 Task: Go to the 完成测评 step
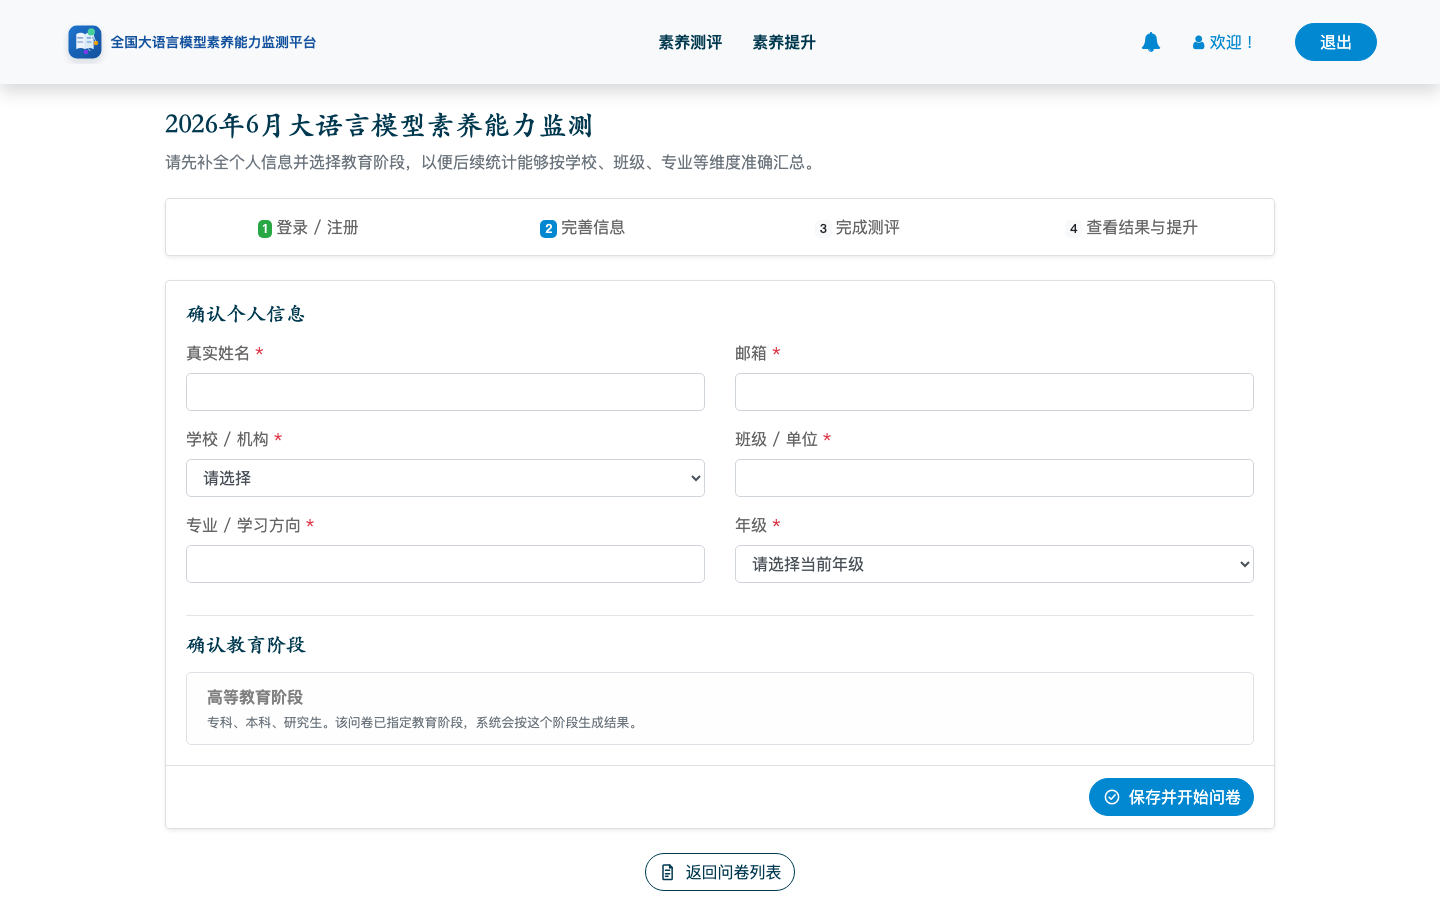858,227
